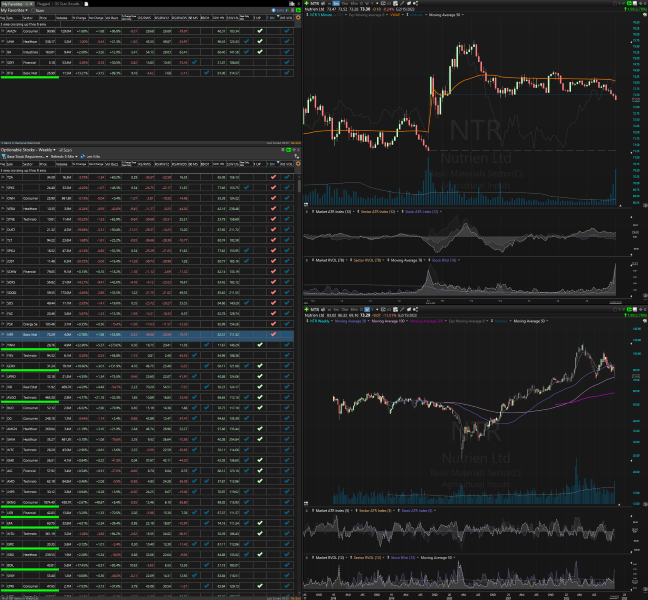Switch to OS Scan Results tab
Viewport: 648px width, 600px height.
67,4
